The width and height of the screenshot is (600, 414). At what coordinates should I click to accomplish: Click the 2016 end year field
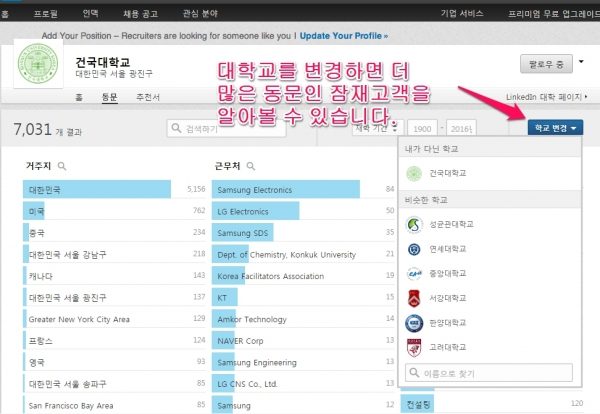tap(461, 129)
